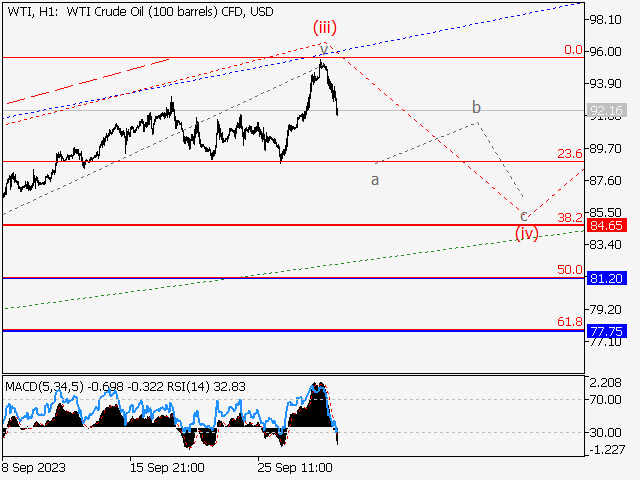Viewport: 640px width, 480px height.
Task: Click the 70.00 RSI level value
Action: coord(607,400)
